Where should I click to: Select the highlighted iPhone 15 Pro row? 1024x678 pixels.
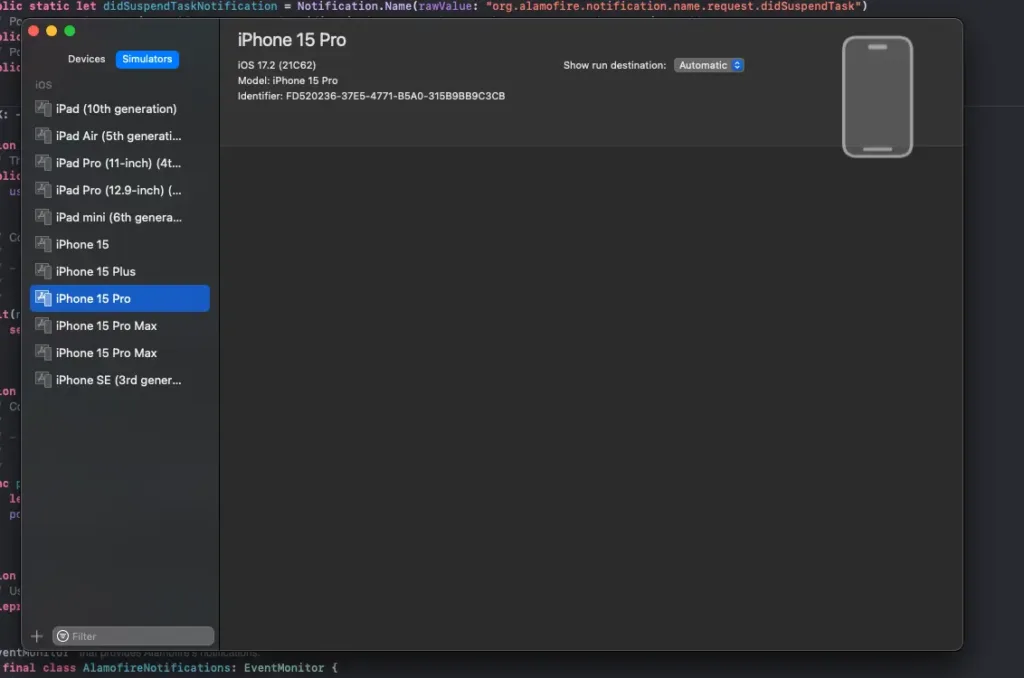(120, 299)
